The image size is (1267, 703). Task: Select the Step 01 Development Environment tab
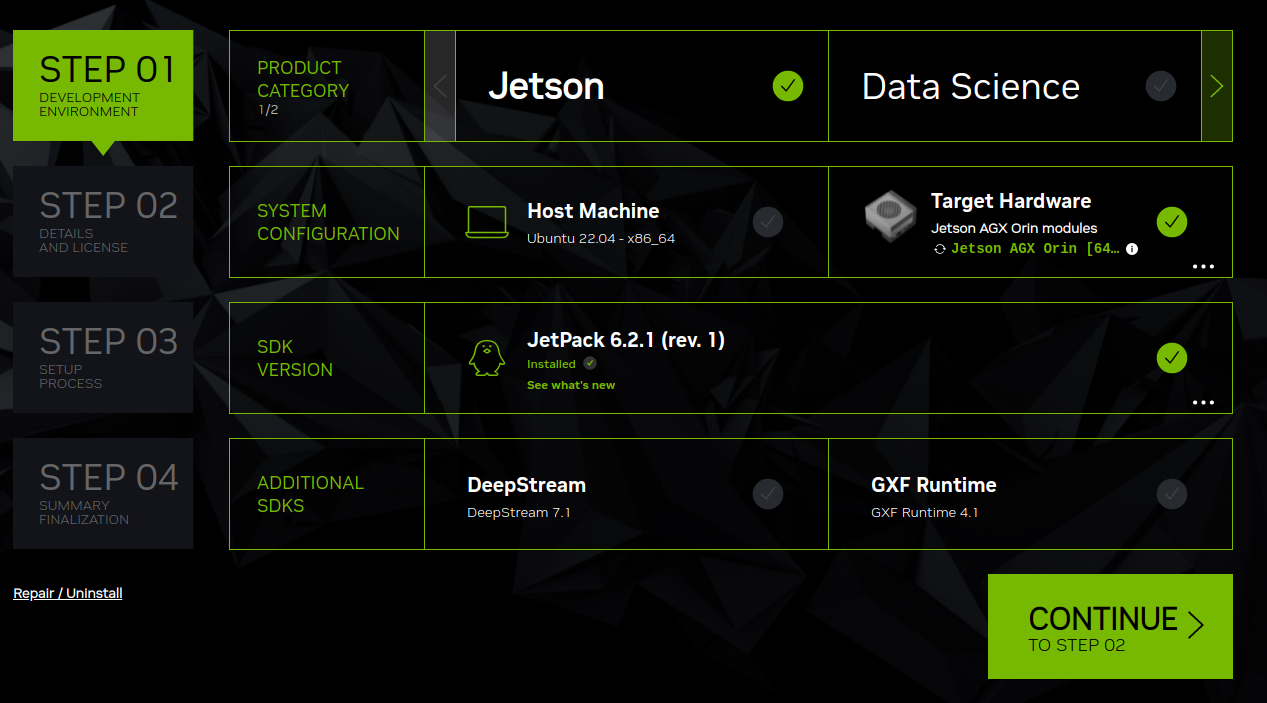click(103, 86)
